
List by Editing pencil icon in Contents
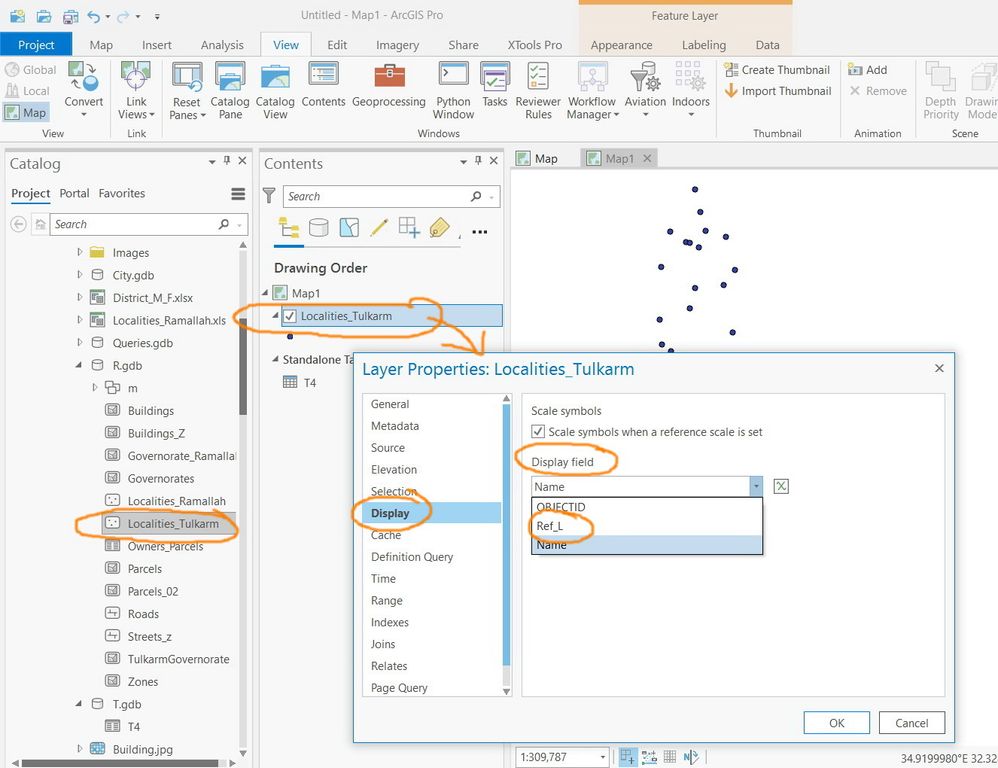[379, 227]
